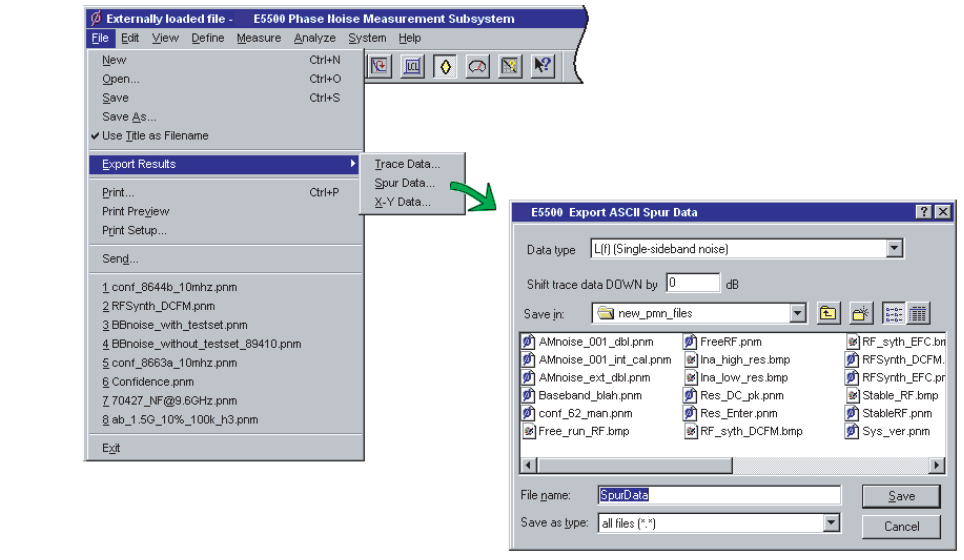The height and width of the screenshot is (560, 964).
Task: Open the Define menu
Action: (208, 38)
